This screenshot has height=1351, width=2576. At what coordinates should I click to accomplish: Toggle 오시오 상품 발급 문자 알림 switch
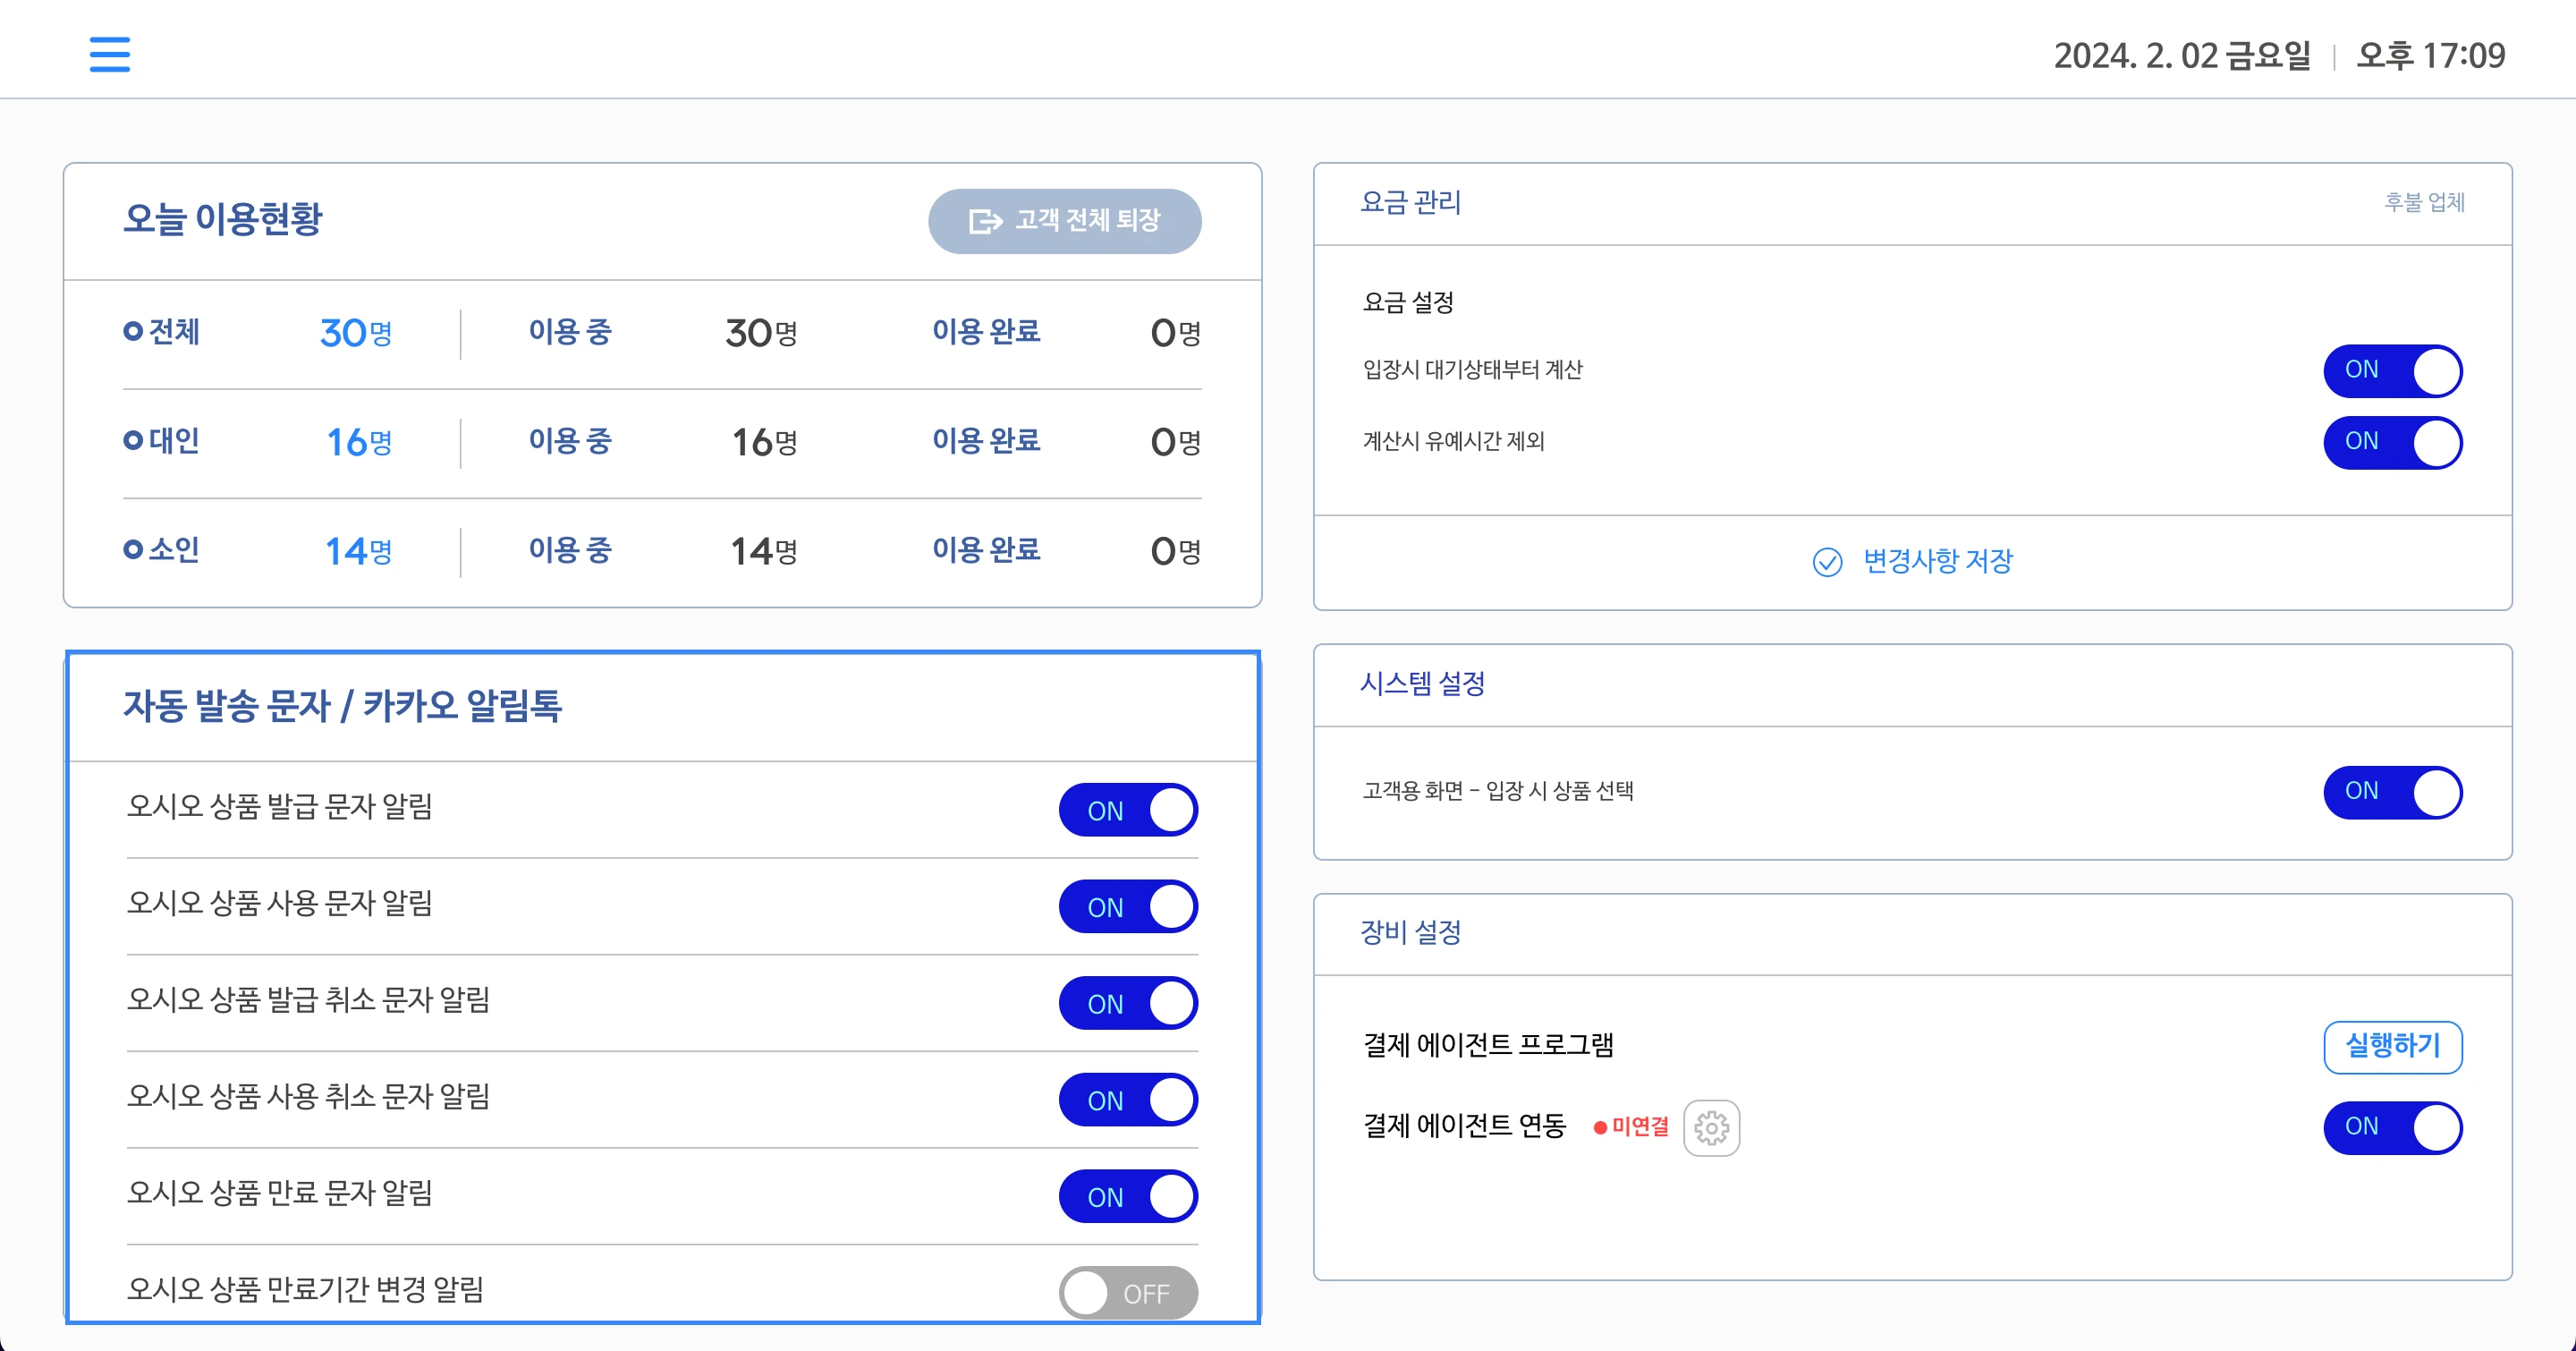point(1128,810)
